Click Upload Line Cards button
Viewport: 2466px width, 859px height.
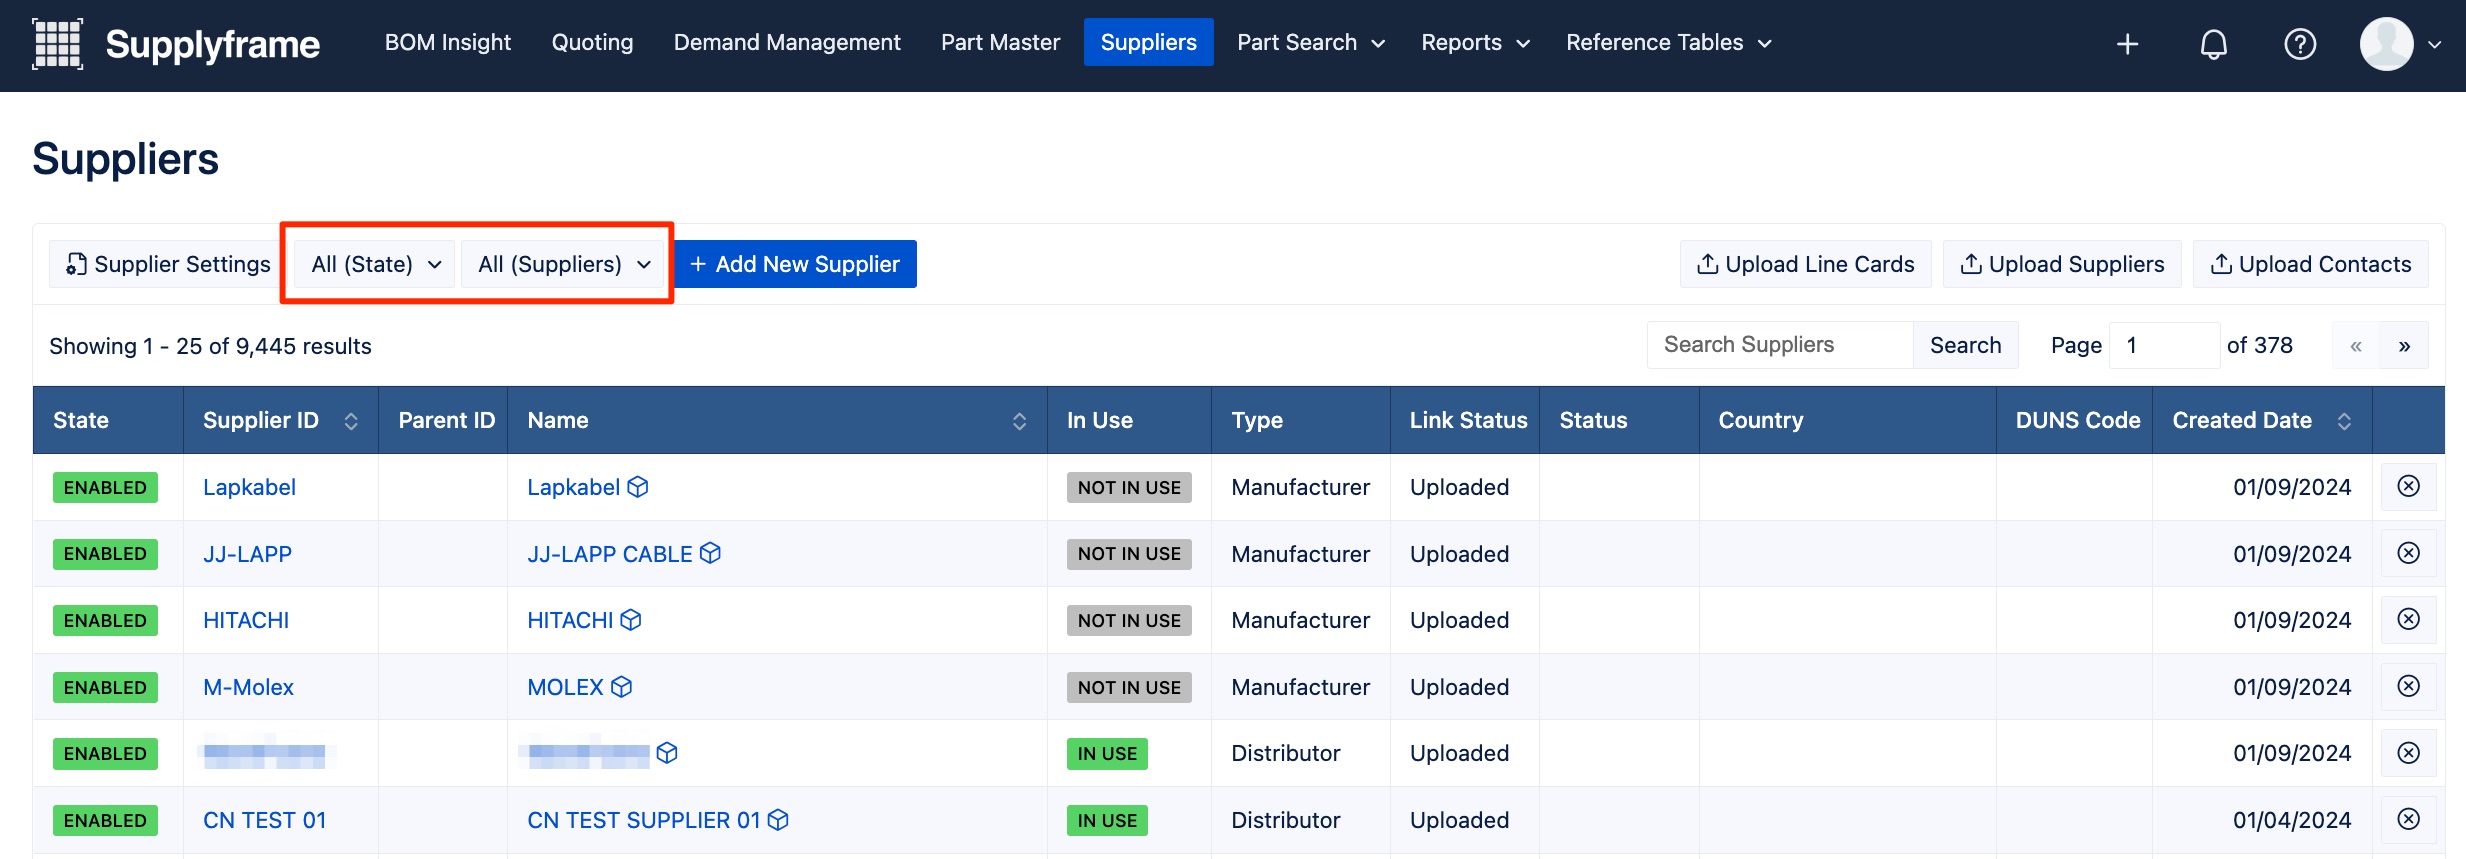[x=1805, y=264]
